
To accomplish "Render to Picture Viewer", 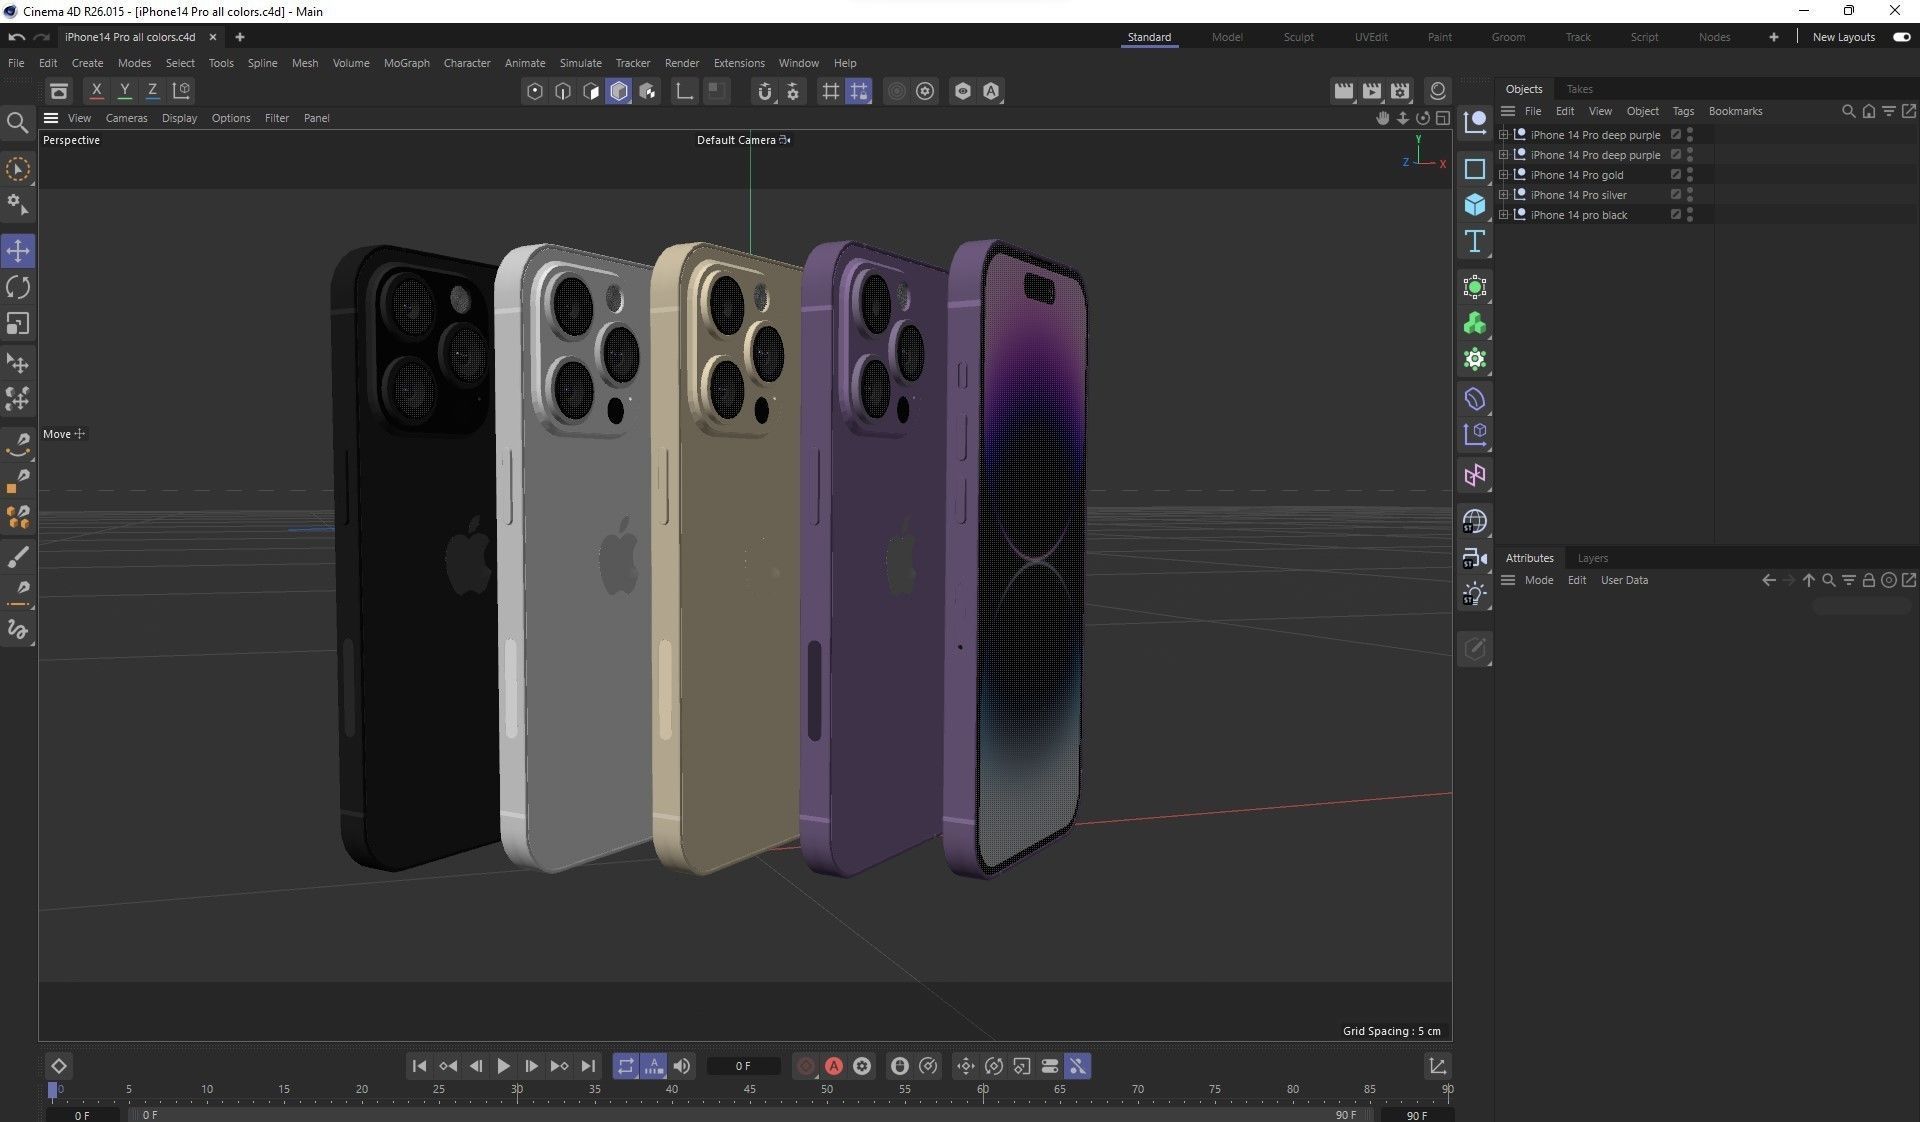I will coord(1372,91).
